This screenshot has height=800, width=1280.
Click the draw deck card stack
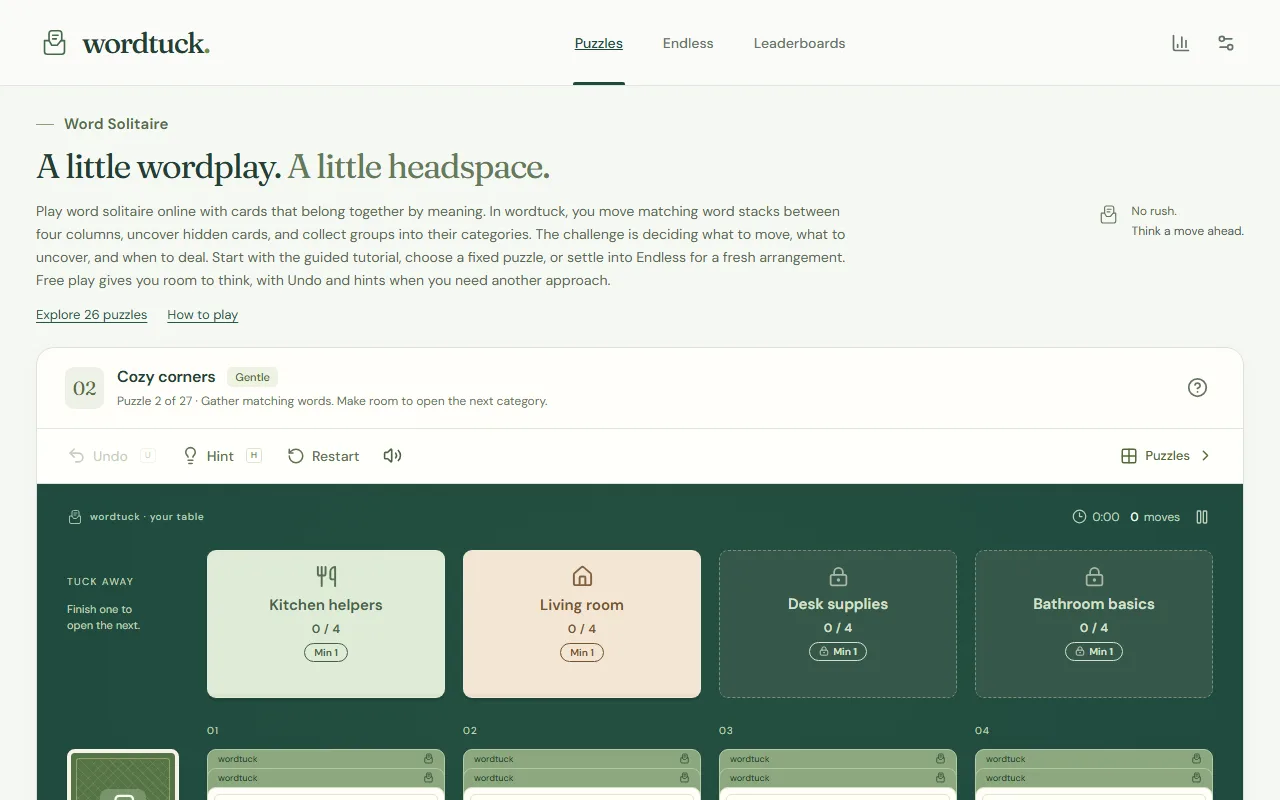[123, 775]
